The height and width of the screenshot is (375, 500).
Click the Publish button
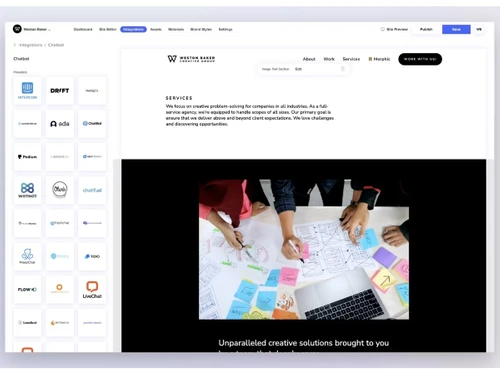426,29
